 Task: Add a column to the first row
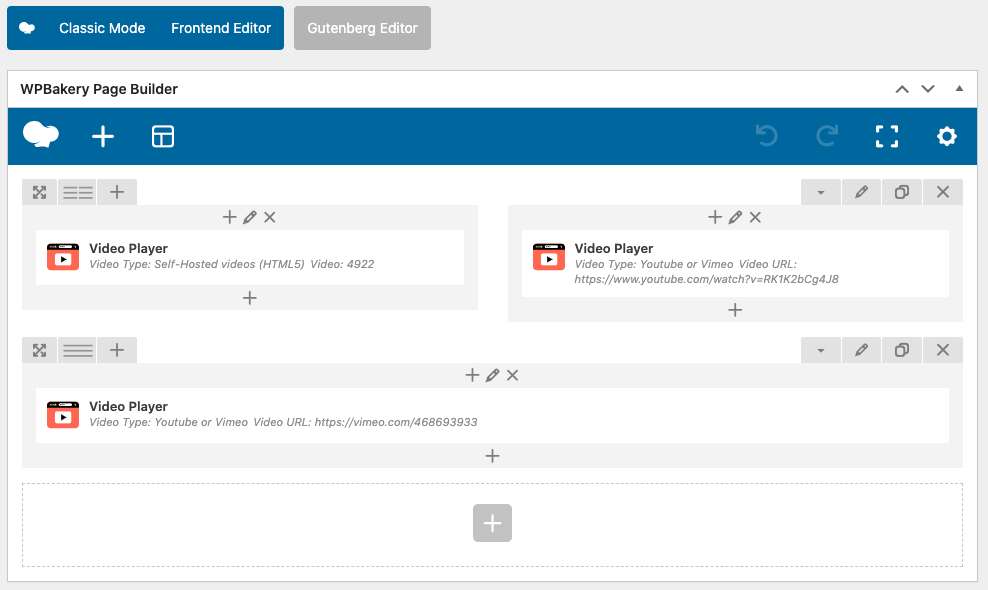coord(117,192)
